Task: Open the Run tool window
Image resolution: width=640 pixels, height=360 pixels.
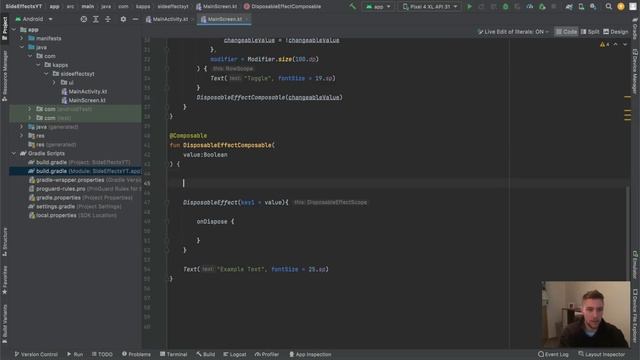Action: coord(75,354)
